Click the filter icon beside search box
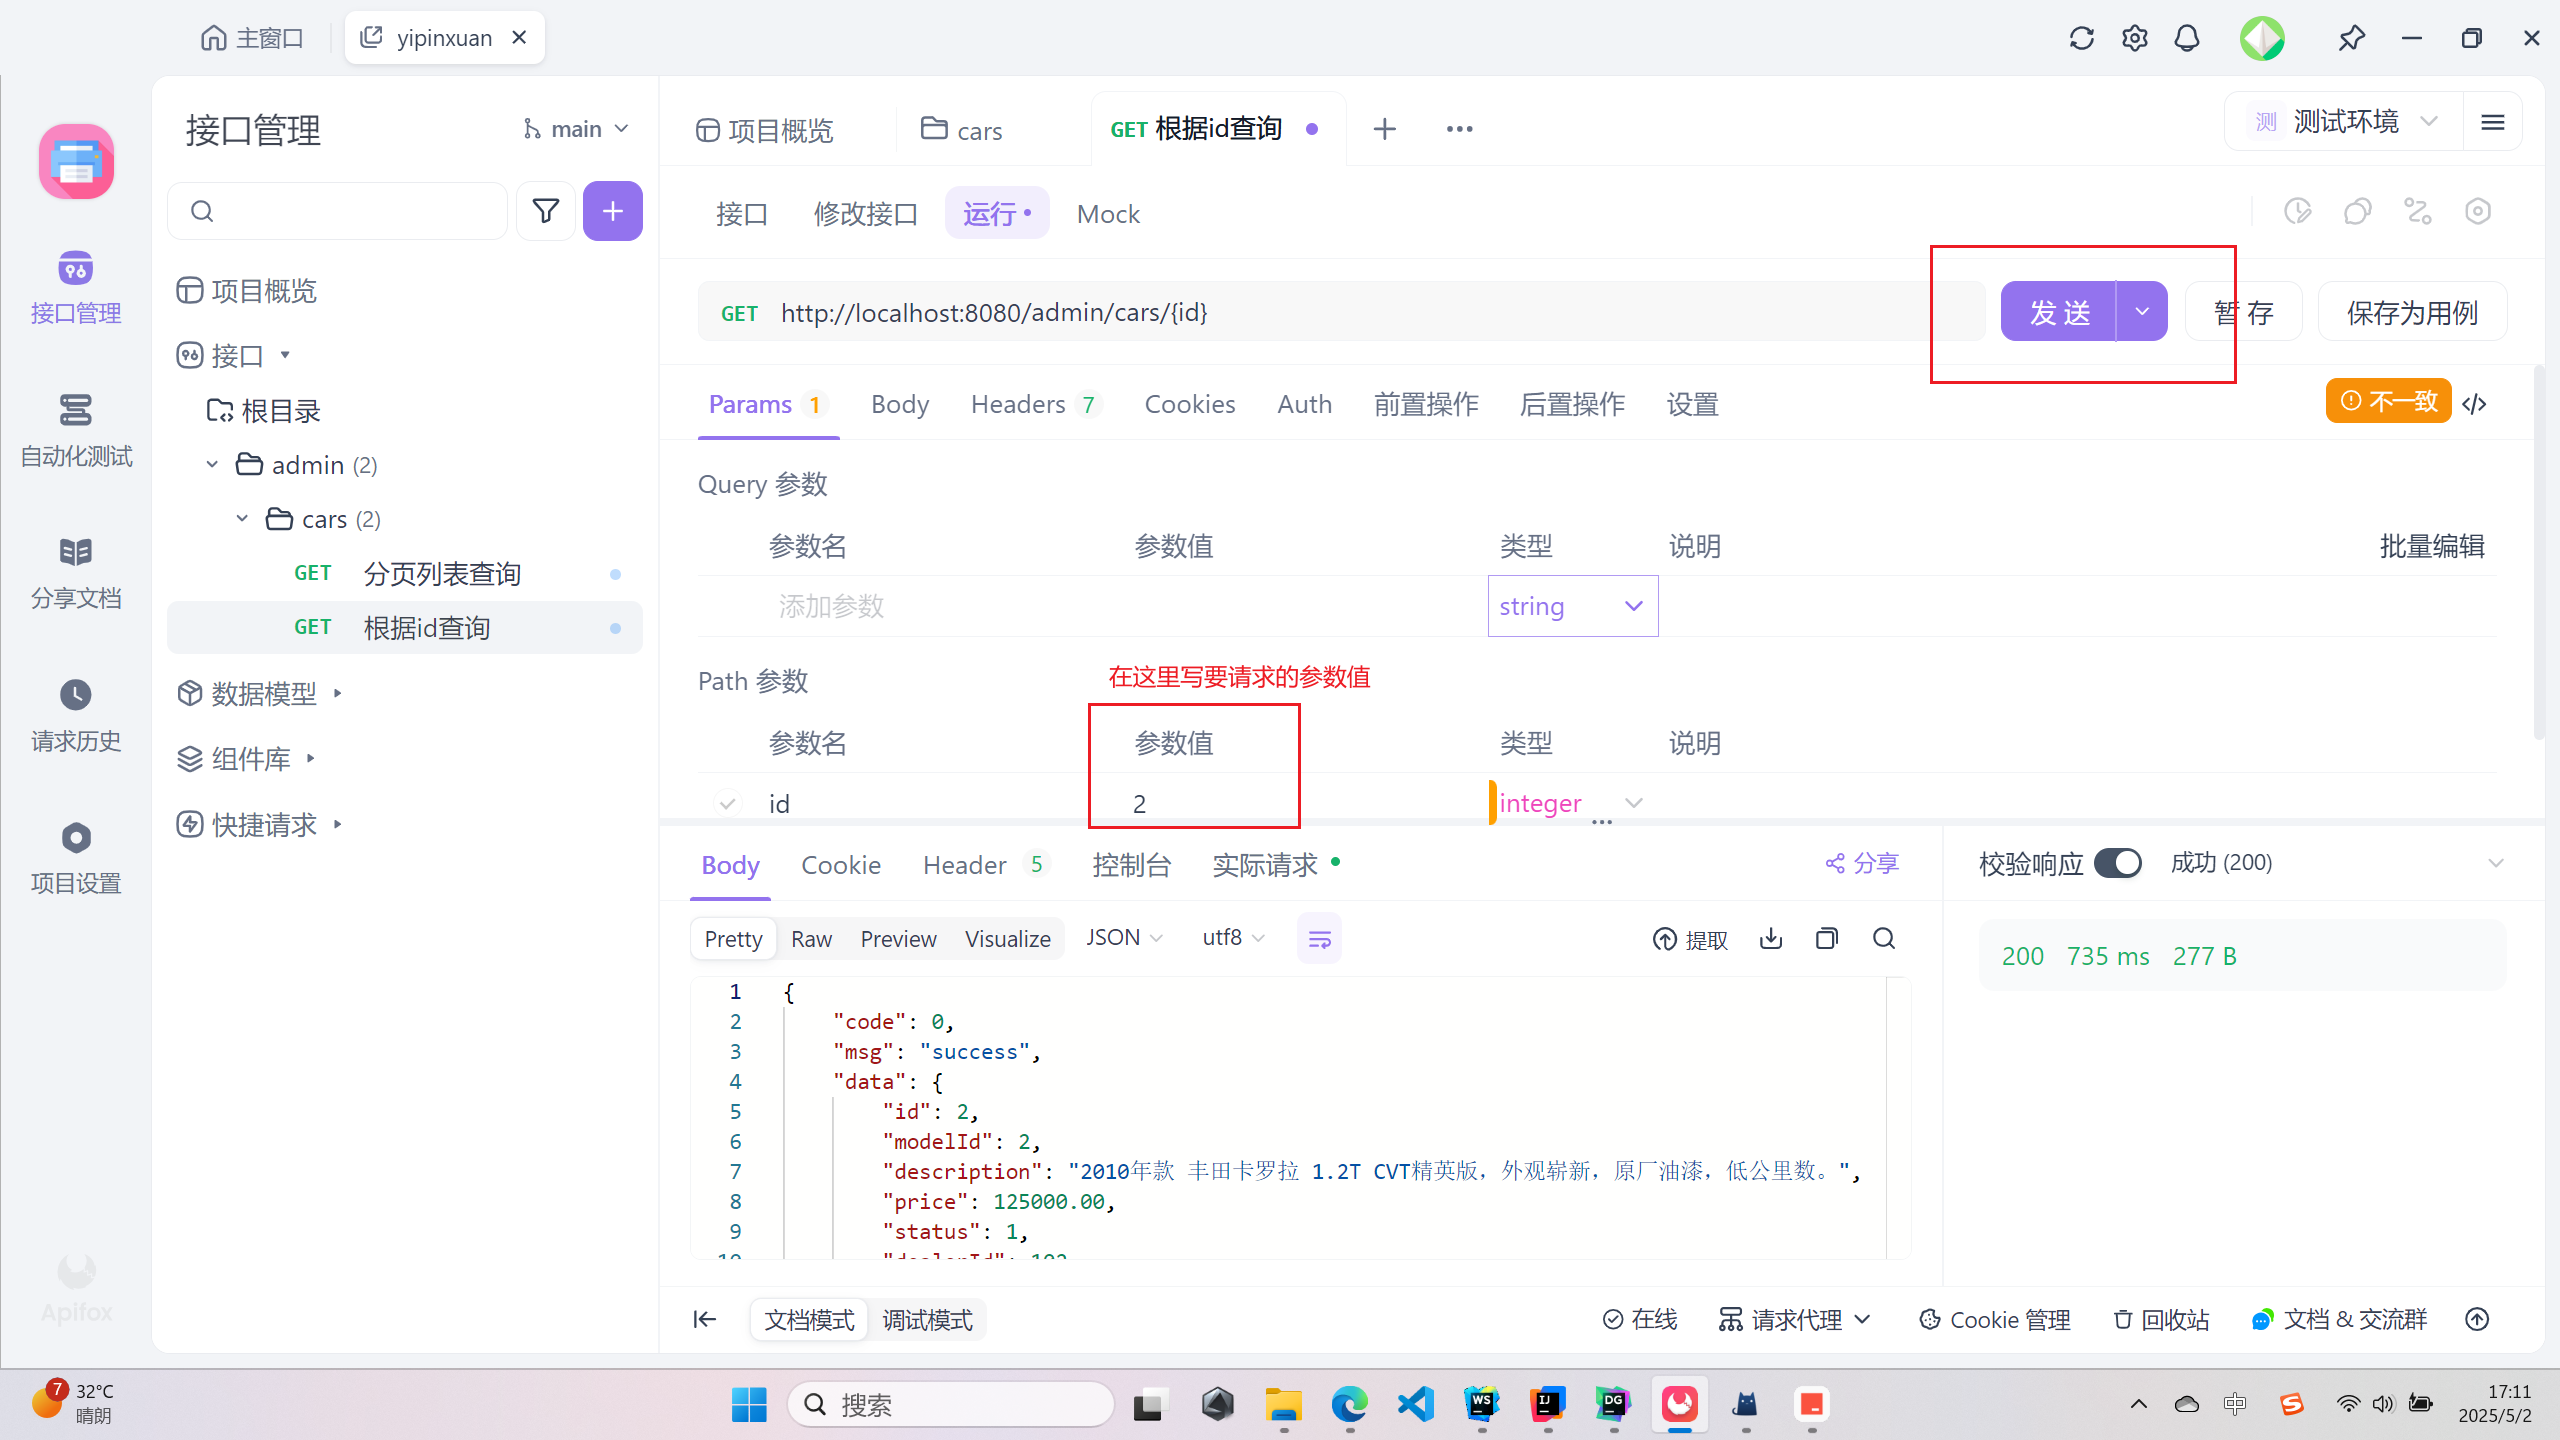The width and height of the screenshot is (2560, 1440). pos(546,211)
